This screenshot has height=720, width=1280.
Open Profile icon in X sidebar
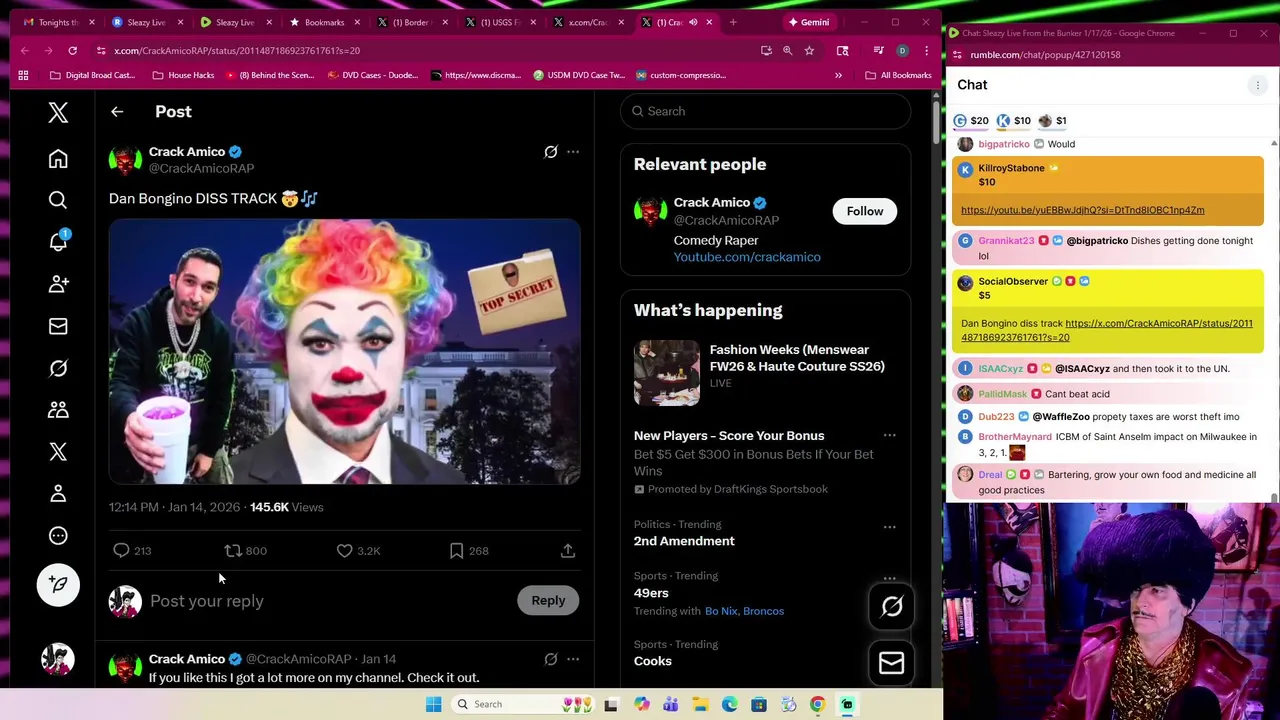point(58,493)
